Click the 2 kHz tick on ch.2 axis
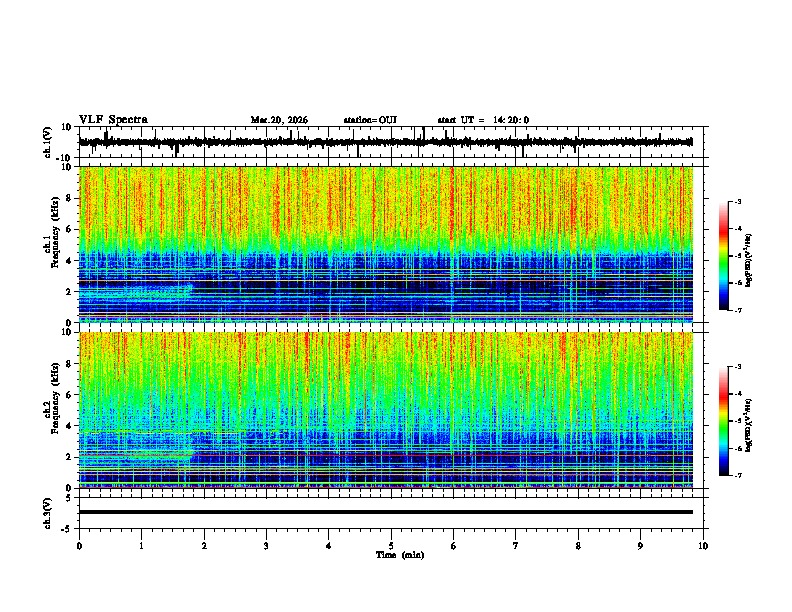Image resolution: width=792 pixels, height=612 pixels. (69, 457)
